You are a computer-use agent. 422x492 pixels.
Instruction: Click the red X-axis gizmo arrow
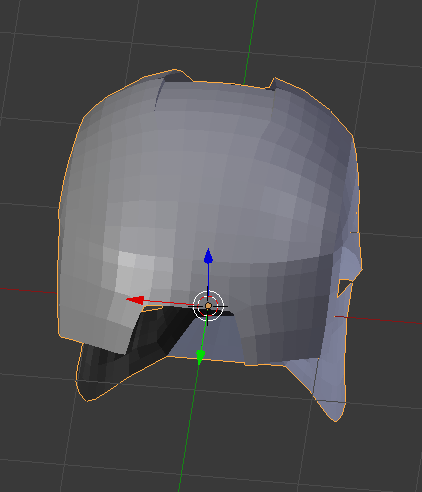[135, 300]
